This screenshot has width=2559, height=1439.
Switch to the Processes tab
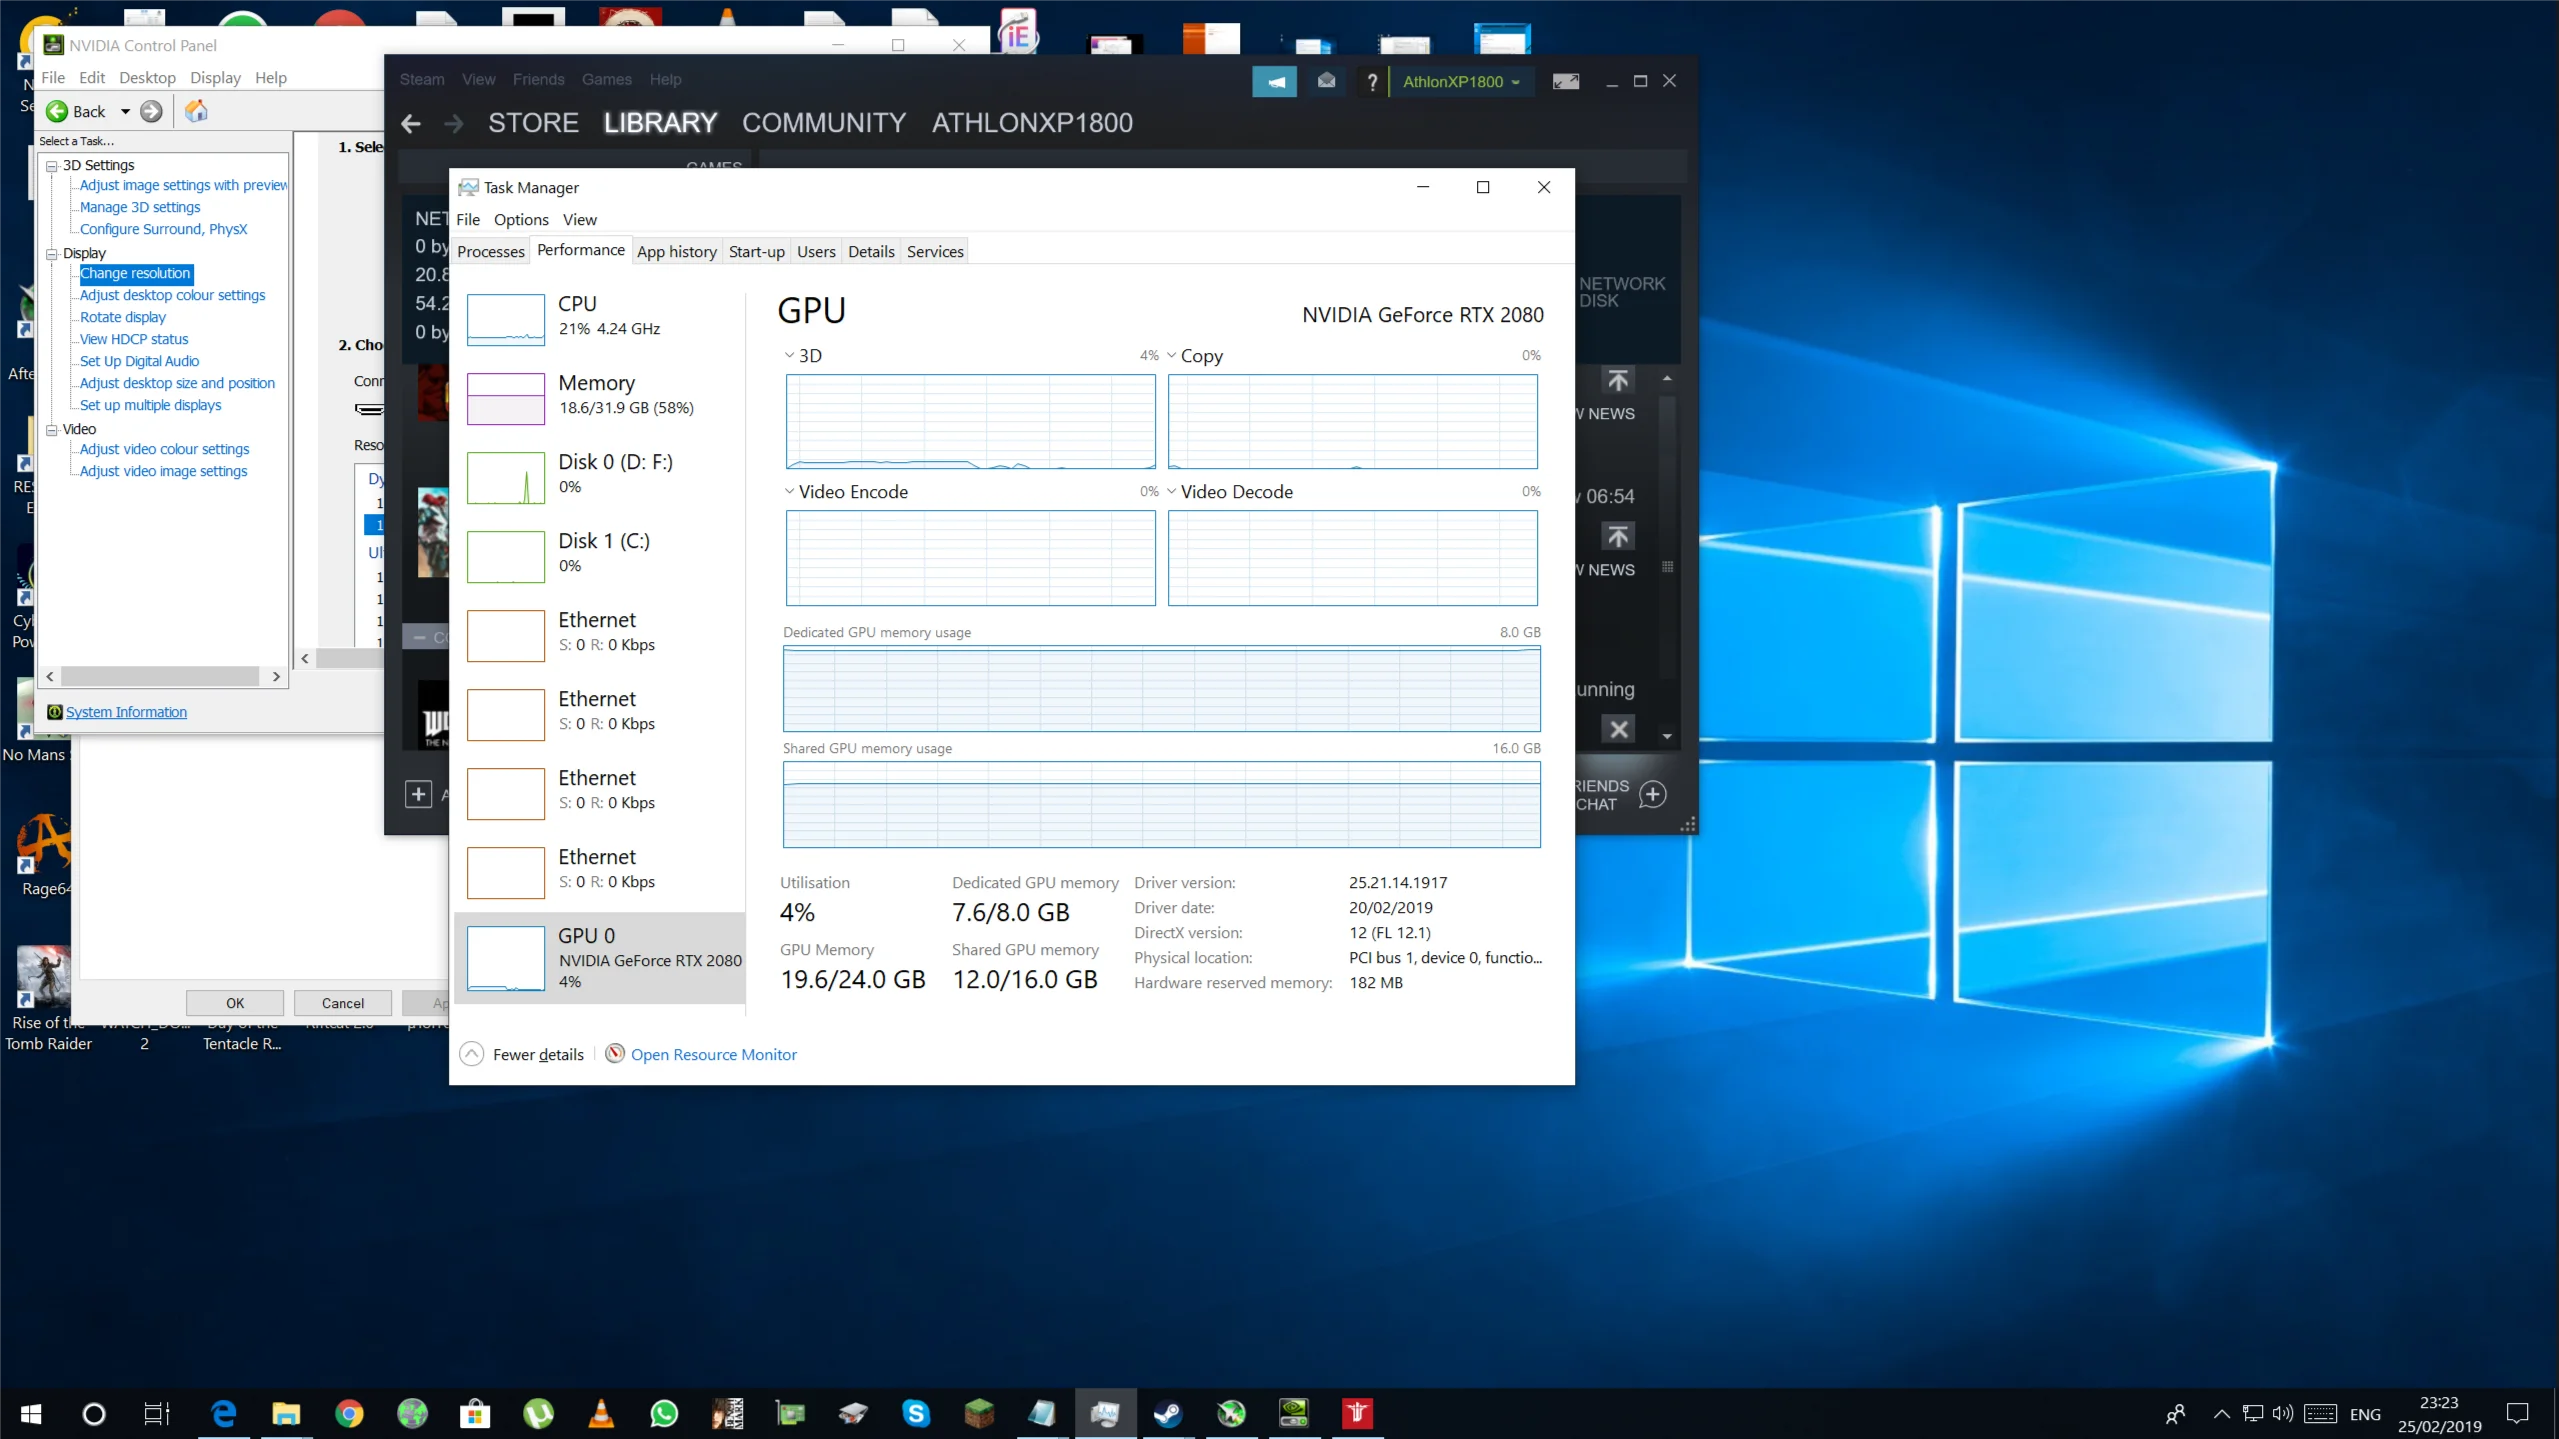point(491,252)
